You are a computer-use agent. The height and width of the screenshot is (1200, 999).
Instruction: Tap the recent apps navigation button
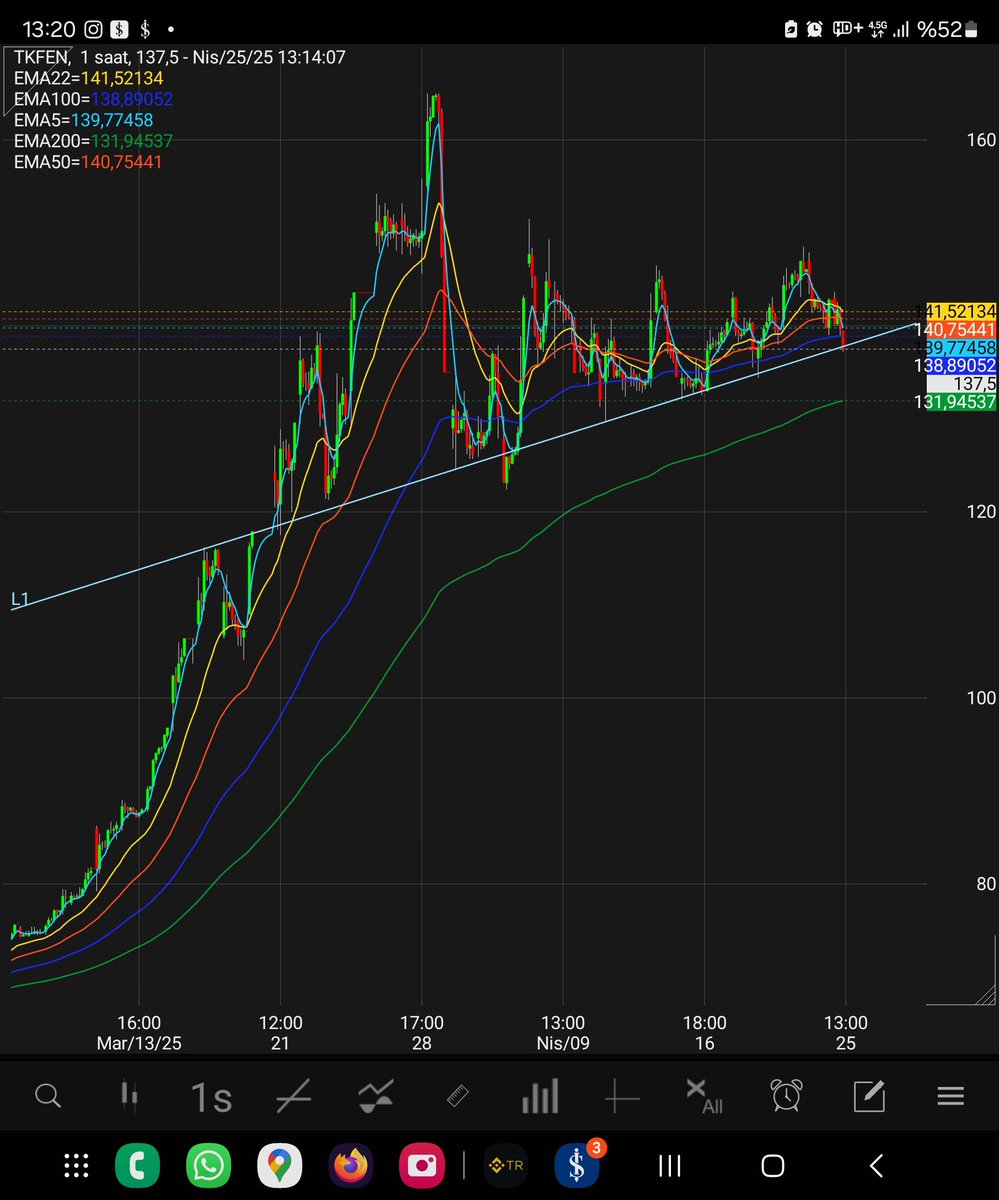pos(669,1165)
